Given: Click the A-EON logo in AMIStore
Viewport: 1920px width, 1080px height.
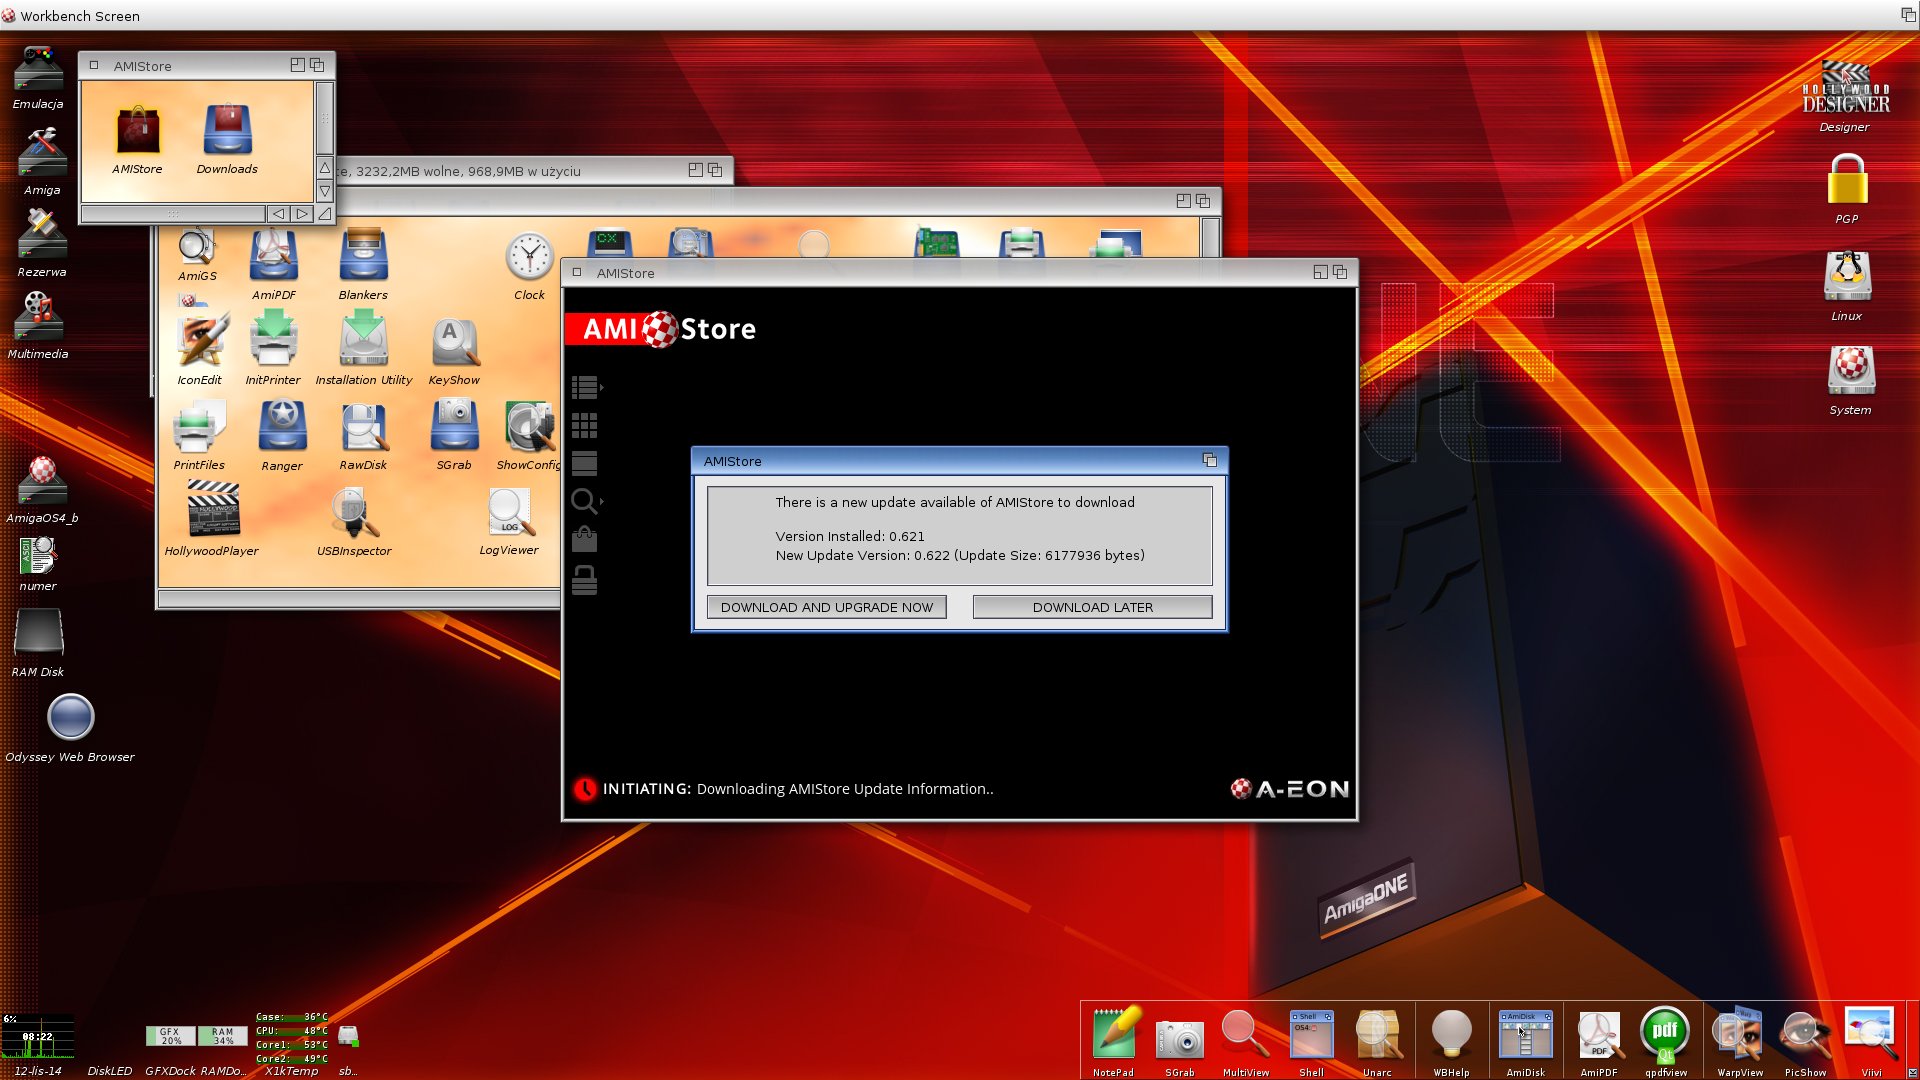Looking at the screenshot, I should click(x=1289, y=789).
